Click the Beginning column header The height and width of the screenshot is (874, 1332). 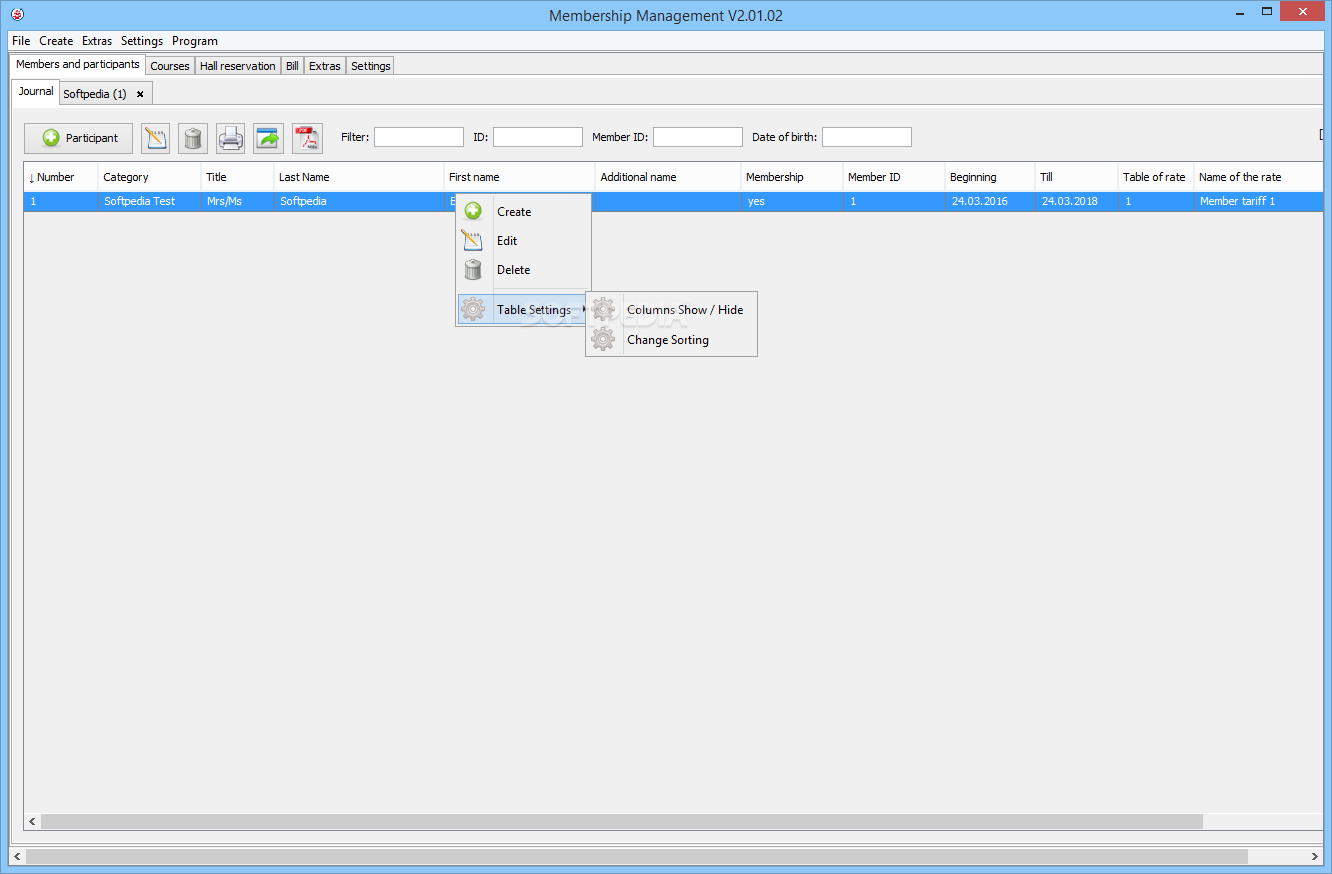990,177
